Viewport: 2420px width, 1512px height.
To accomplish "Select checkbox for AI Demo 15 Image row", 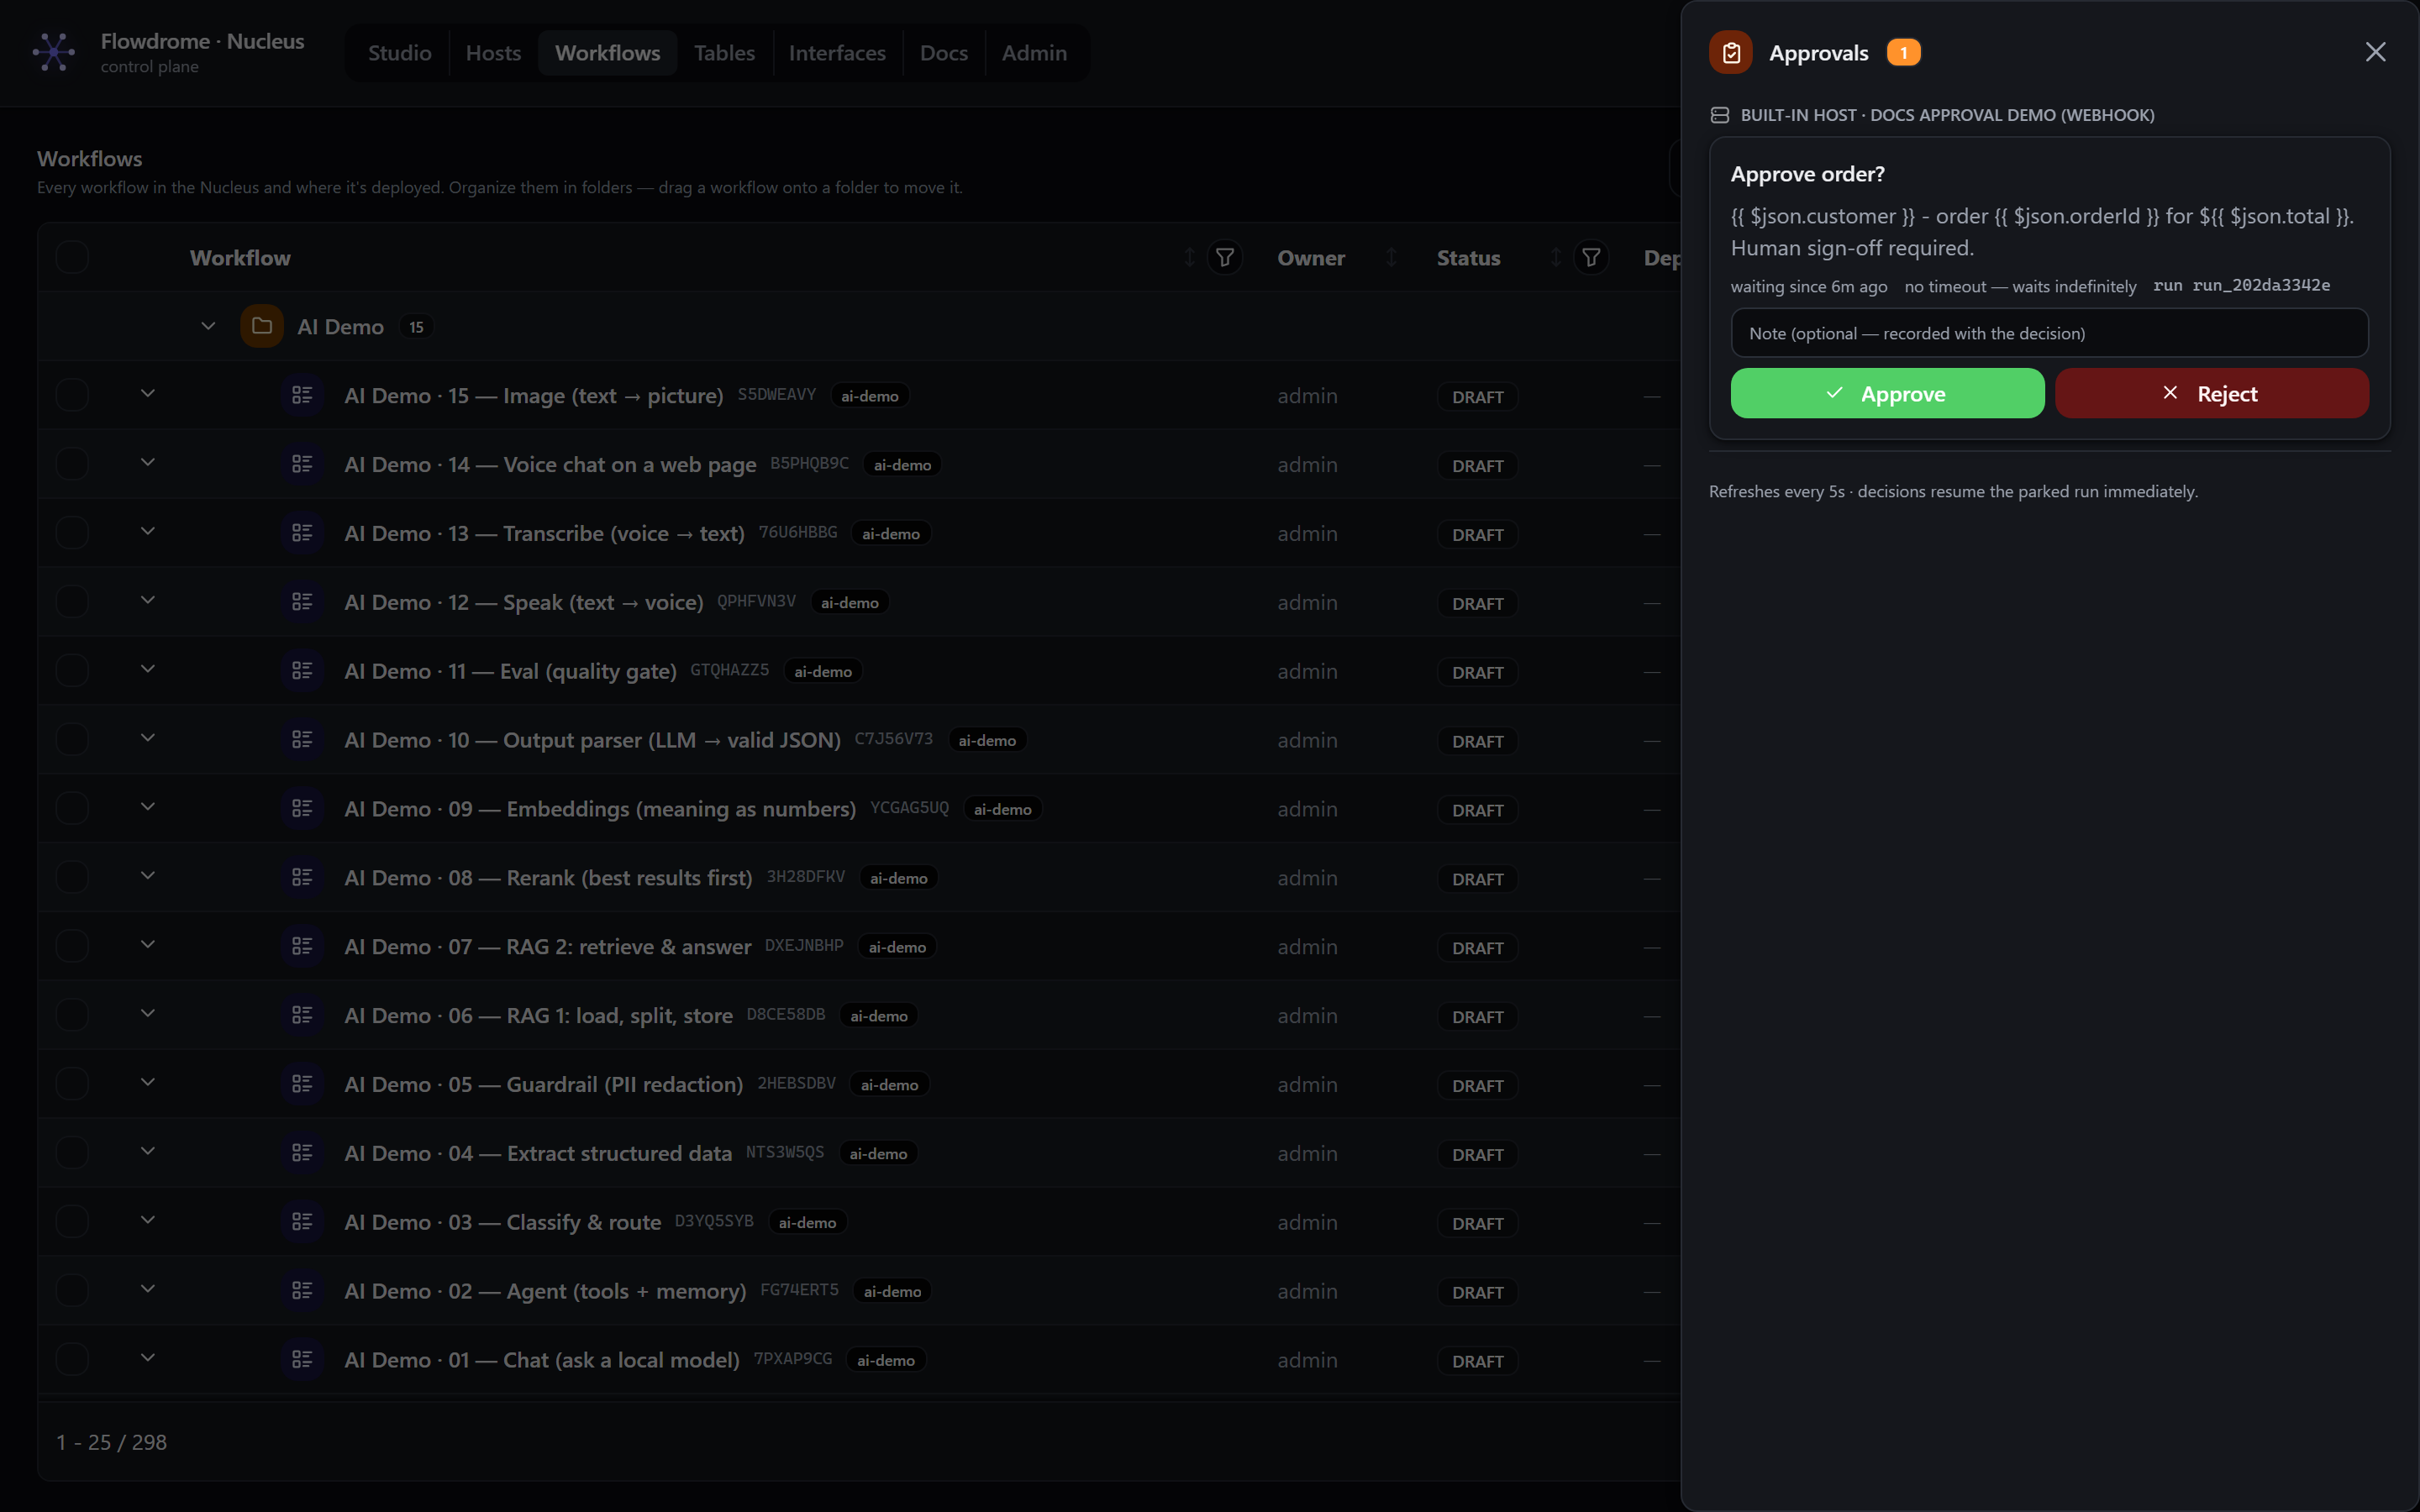I will click(72, 395).
